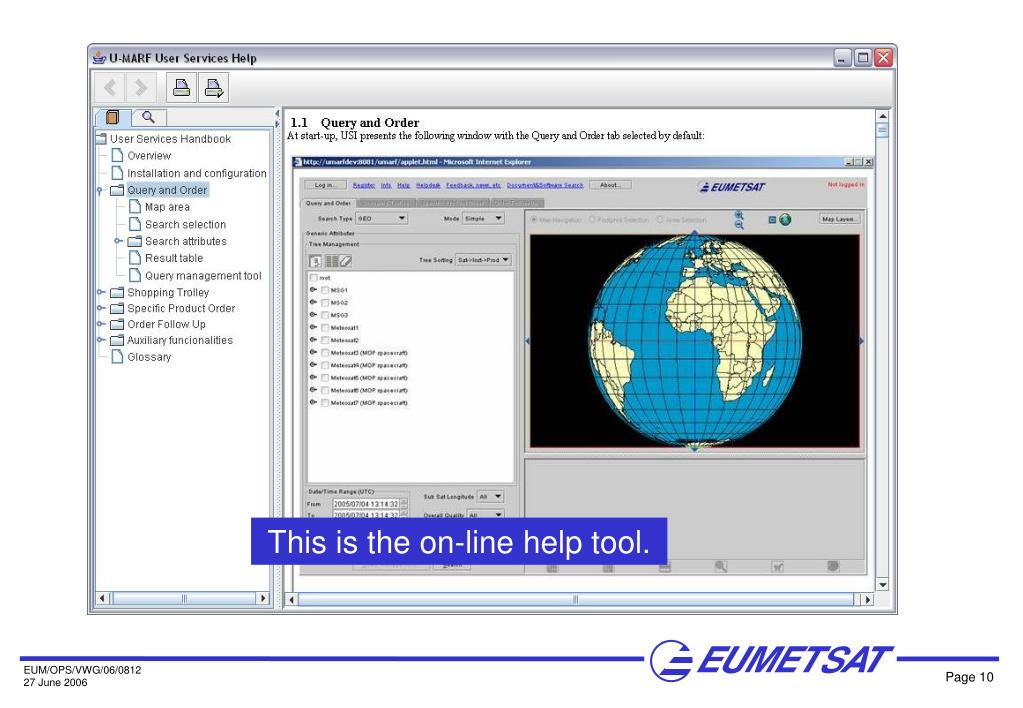Click the help content vertical scrollbar down arrow
This screenshot has width=1023, height=708.
point(883,585)
